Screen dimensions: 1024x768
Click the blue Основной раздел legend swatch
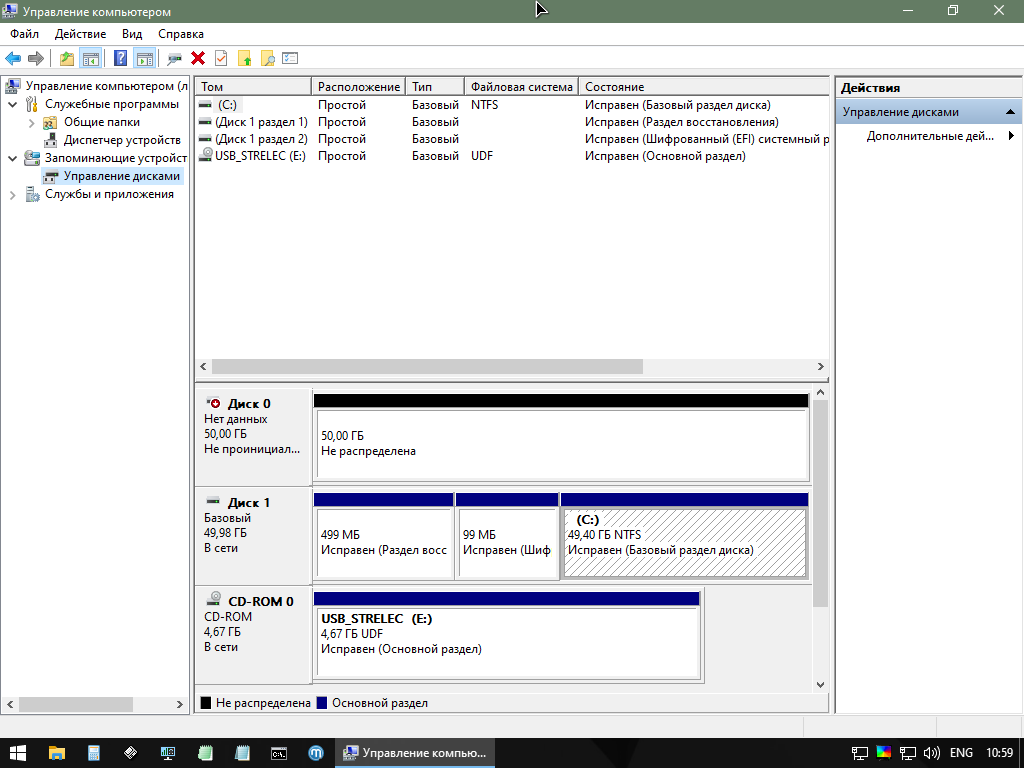[321, 703]
